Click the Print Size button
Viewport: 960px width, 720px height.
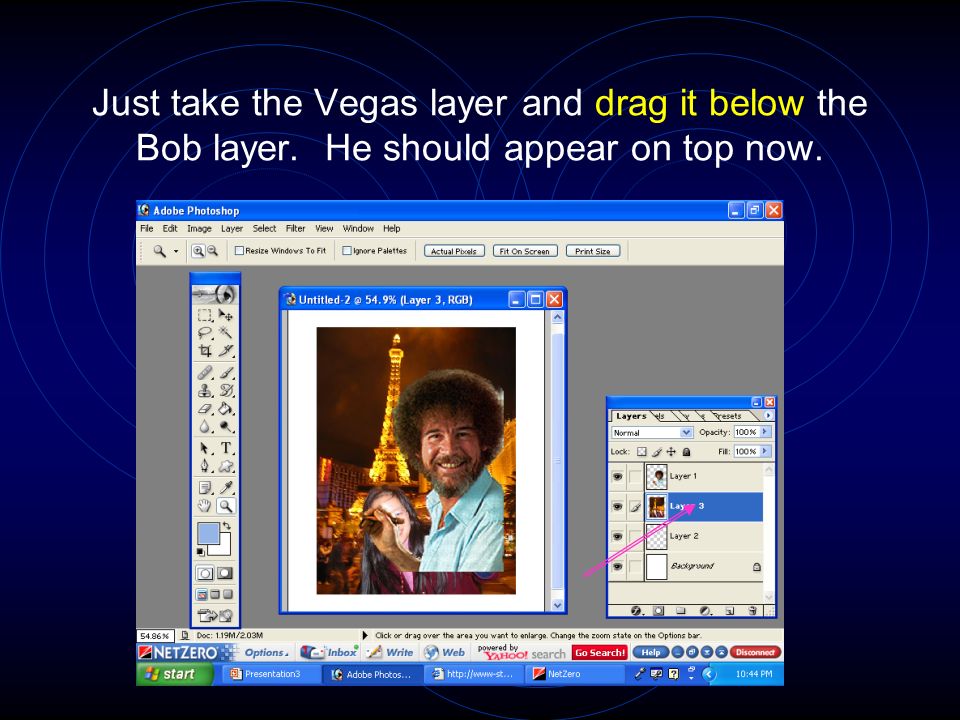tap(593, 251)
